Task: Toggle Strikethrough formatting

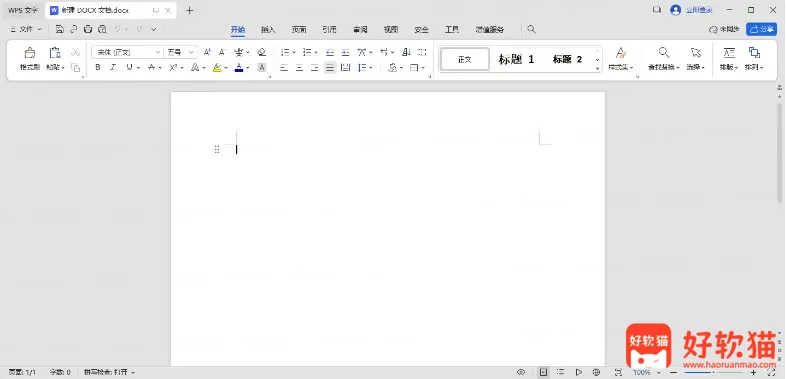Action: pyautogui.click(x=151, y=67)
